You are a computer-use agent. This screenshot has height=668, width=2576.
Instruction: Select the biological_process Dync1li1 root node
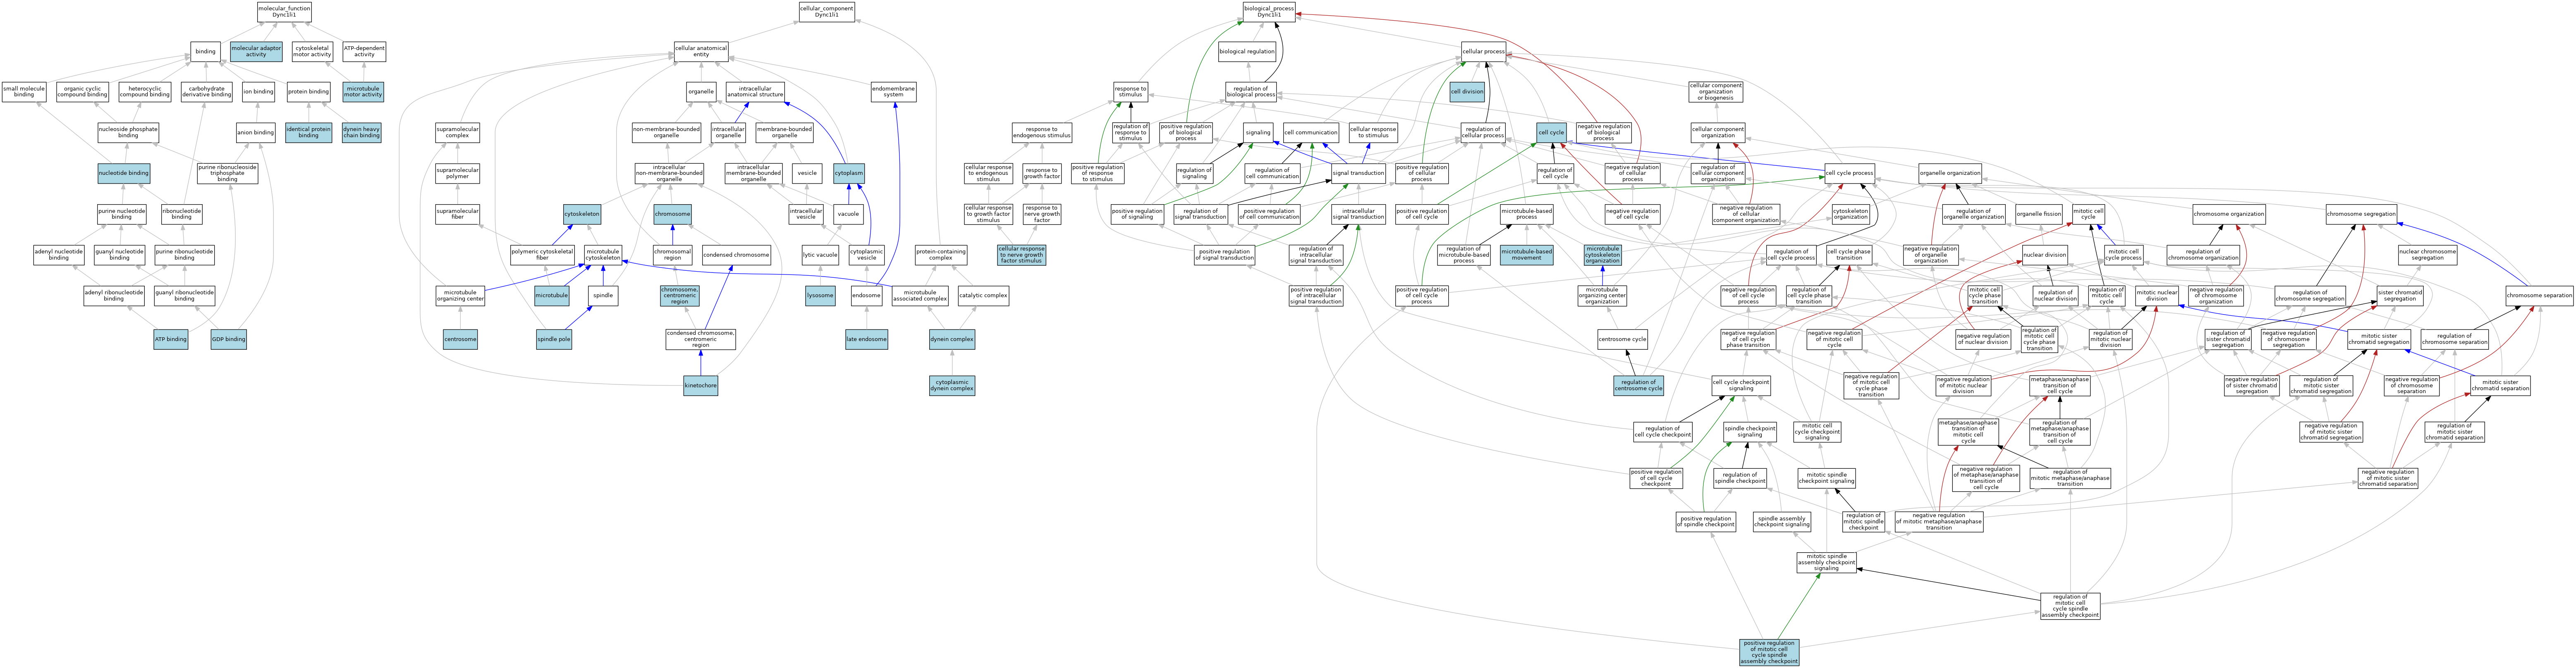1269,11
